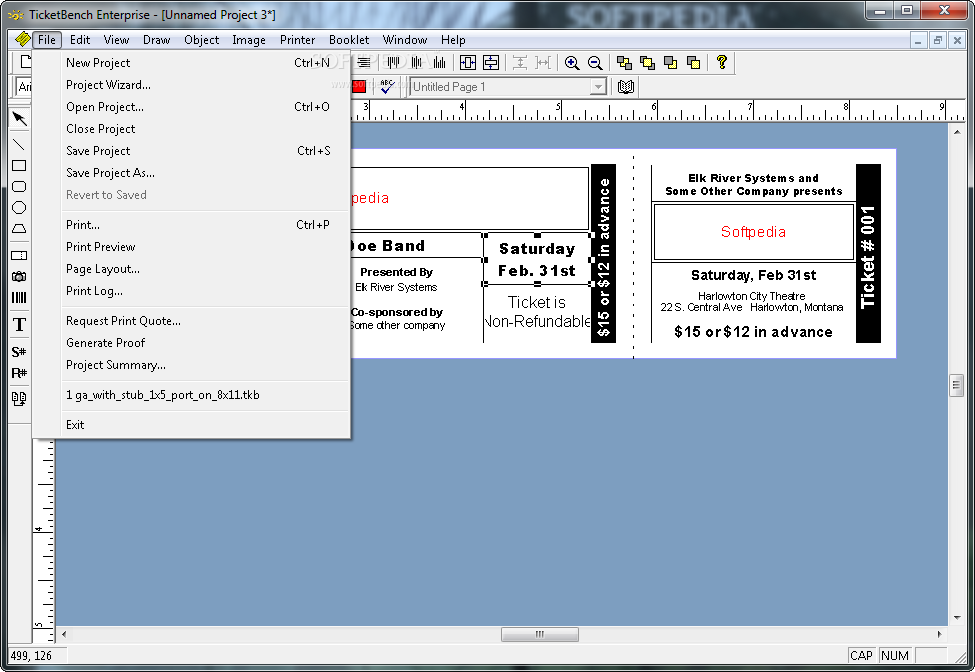Screen dimensions: 975x672
Task: Select the S# serial number tool
Action: [19, 352]
